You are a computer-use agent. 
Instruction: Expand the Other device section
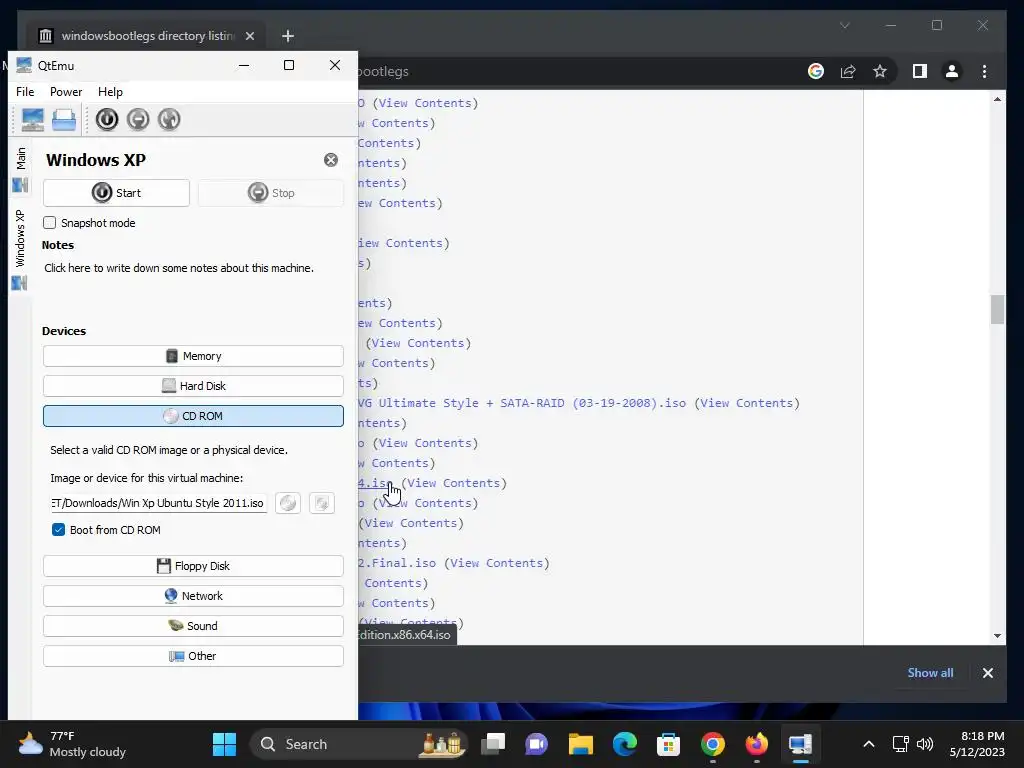(x=193, y=656)
